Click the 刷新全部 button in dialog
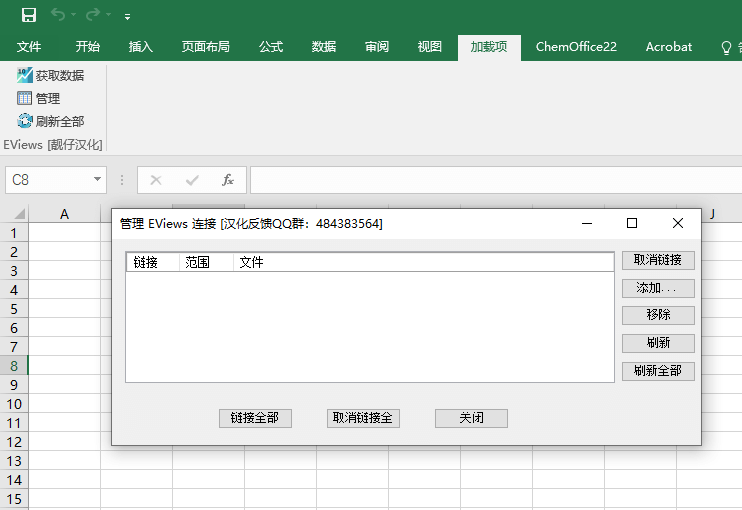The width and height of the screenshot is (742, 510). (x=658, y=370)
